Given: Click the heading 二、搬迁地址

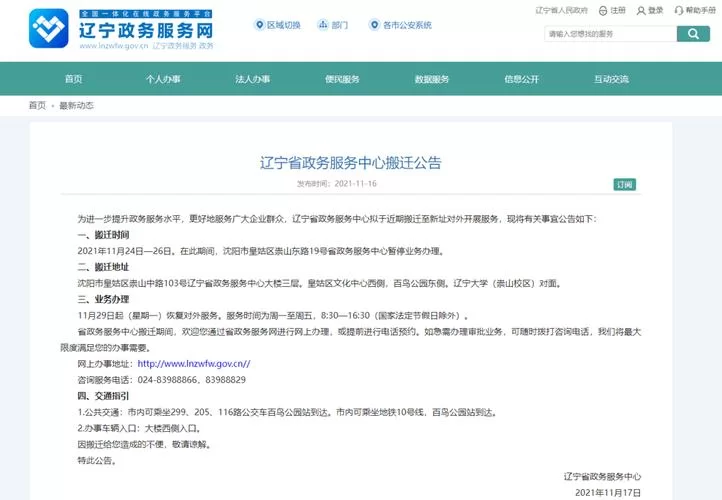Looking at the screenshot, I should (x=103, y=267).
